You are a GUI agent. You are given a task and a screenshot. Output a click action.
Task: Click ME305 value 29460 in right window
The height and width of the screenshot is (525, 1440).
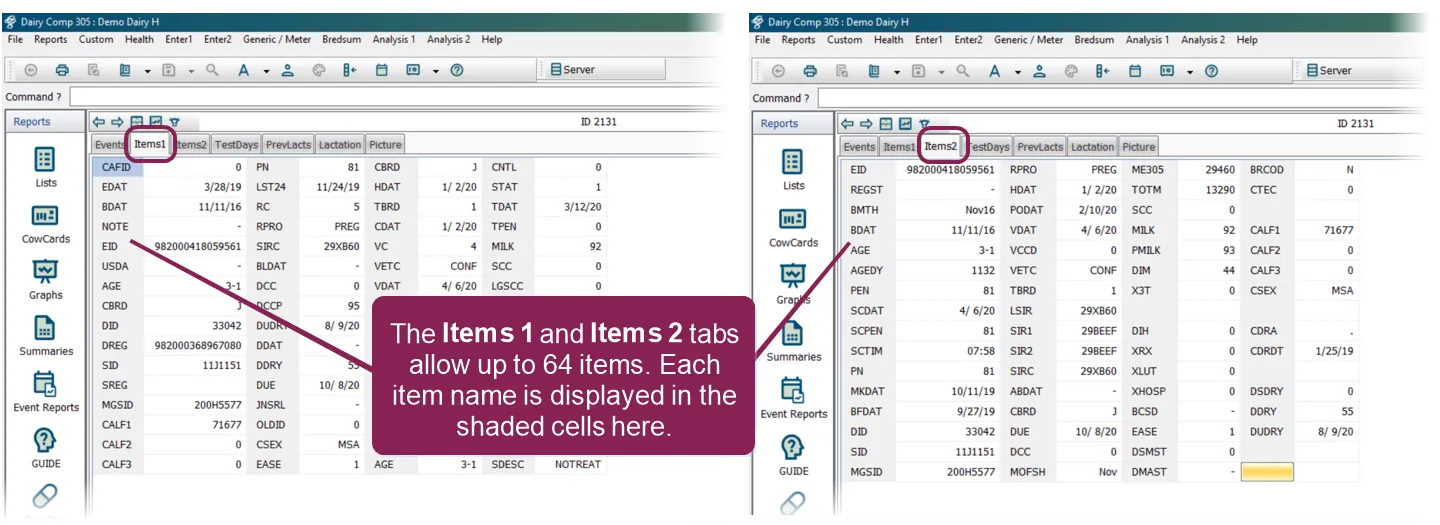(x=1219, y=170)
